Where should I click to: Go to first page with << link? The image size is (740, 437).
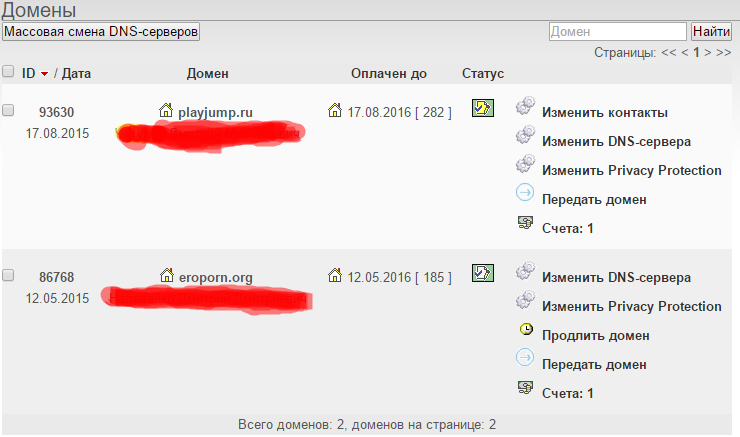[x=669, y=52]
